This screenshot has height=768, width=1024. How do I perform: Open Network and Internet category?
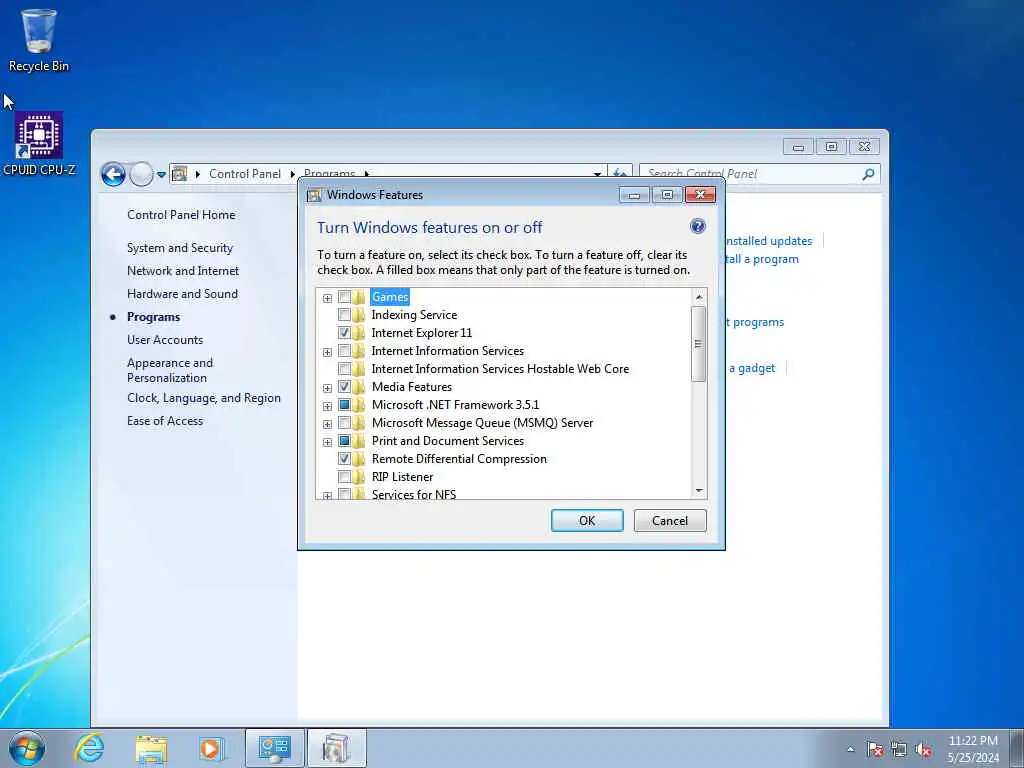(x=183, y=271)
